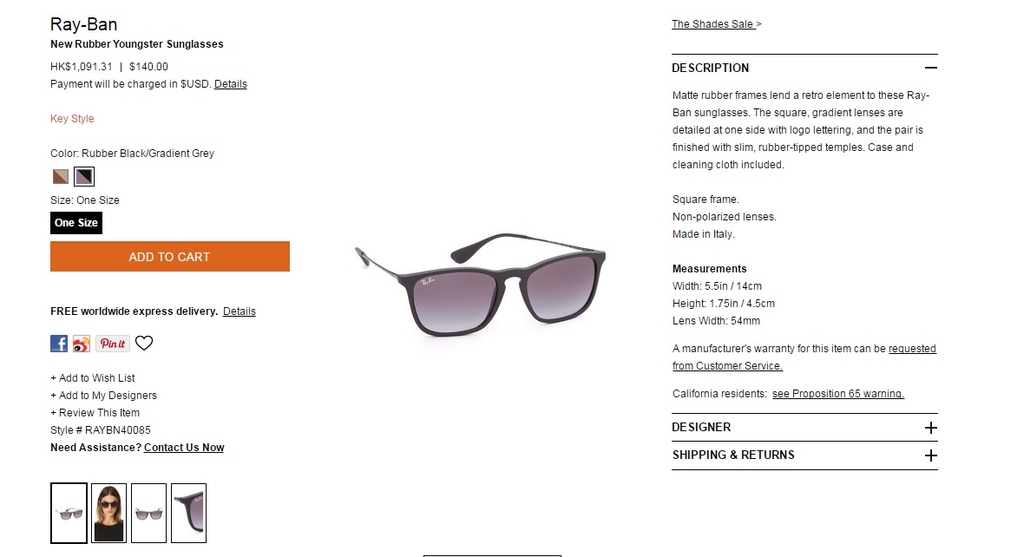Click the heart favorite icon
This screenshot has width=1024, height=557.
tap(144, 343)
